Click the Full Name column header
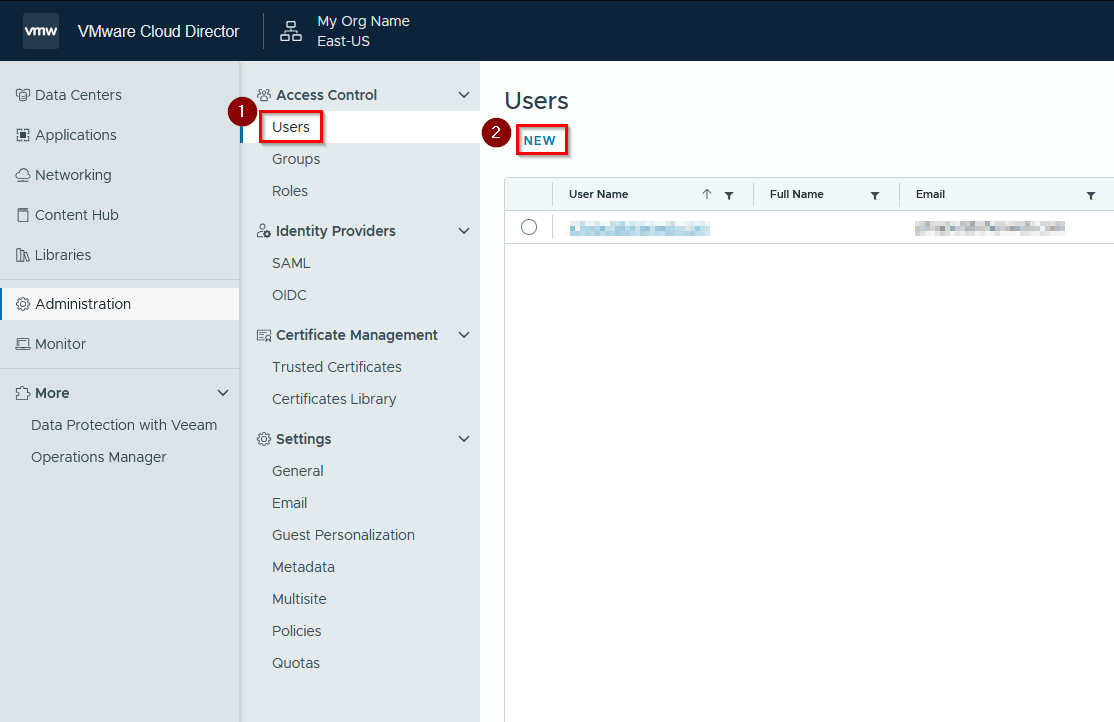 (x=796, y=194)
